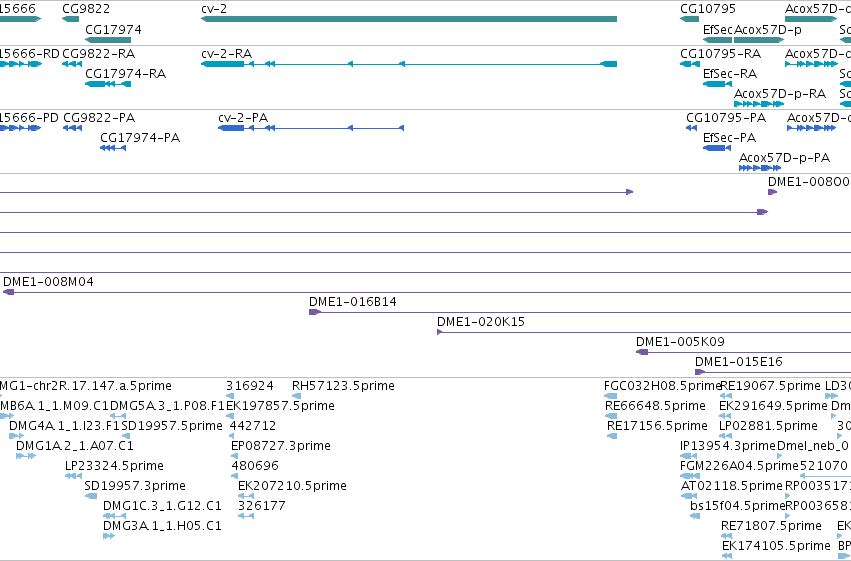The height and width of the screenshot is (561, 851).
Task: Open EST label 326177
Action: click(x=262, y=506)
